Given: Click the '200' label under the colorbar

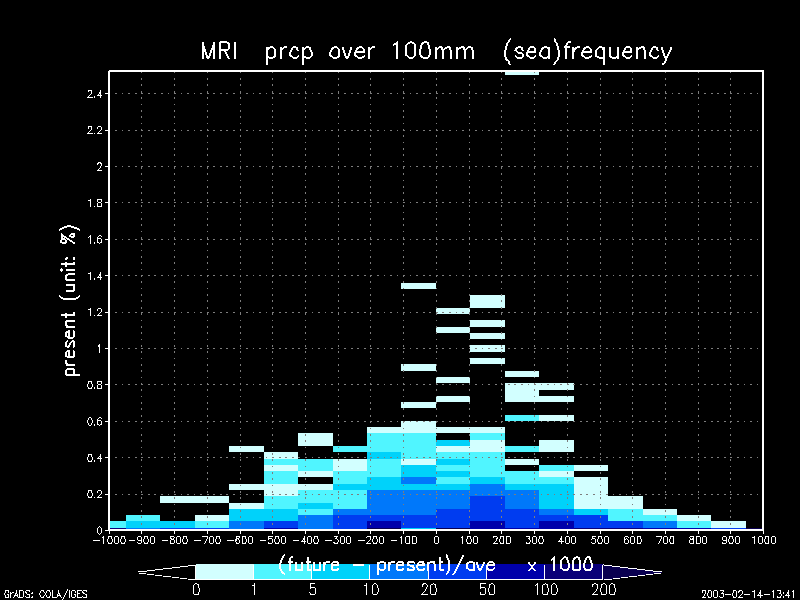Looking at the screenshot, I should click(x=603, y=589).
